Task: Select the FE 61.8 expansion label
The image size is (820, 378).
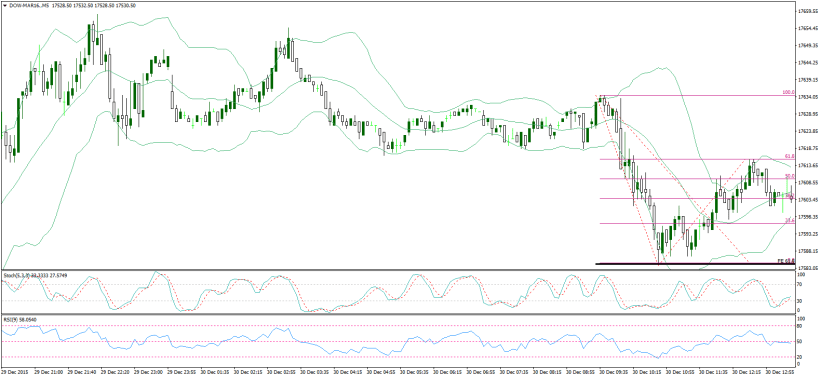Action: [x=786, y=260]
